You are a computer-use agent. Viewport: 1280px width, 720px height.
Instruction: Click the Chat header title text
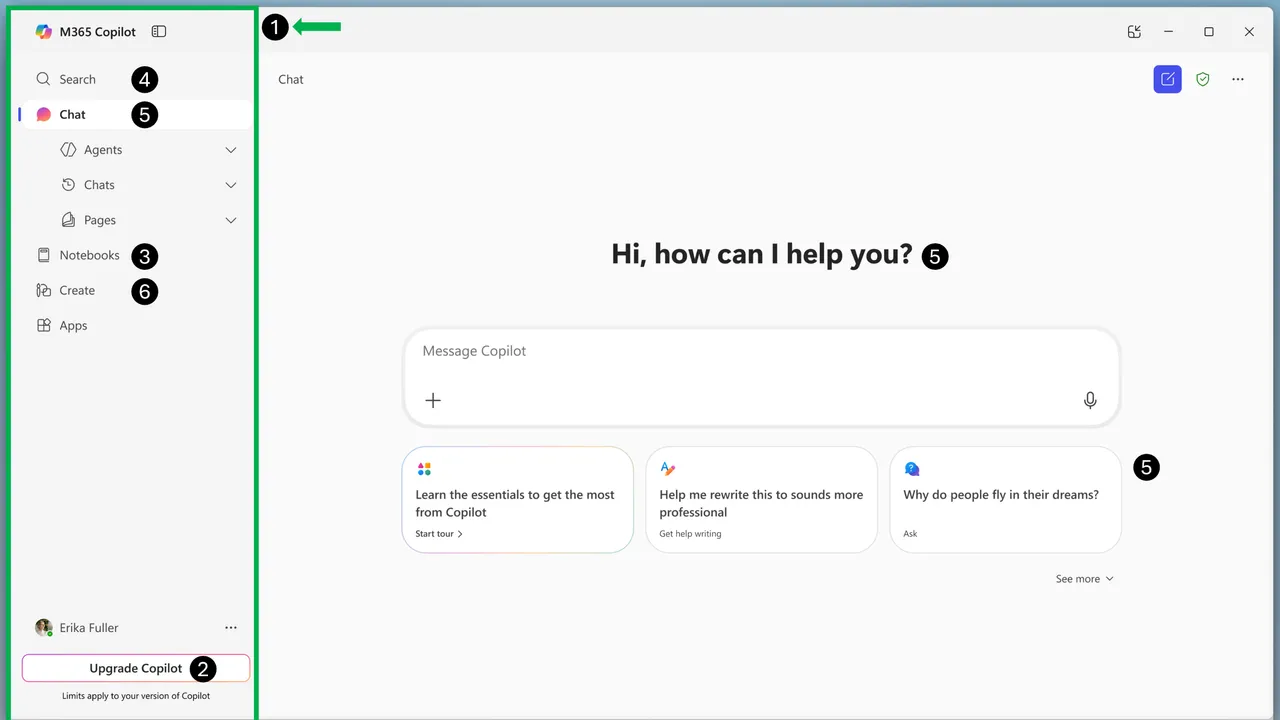(x=291, y=79)
